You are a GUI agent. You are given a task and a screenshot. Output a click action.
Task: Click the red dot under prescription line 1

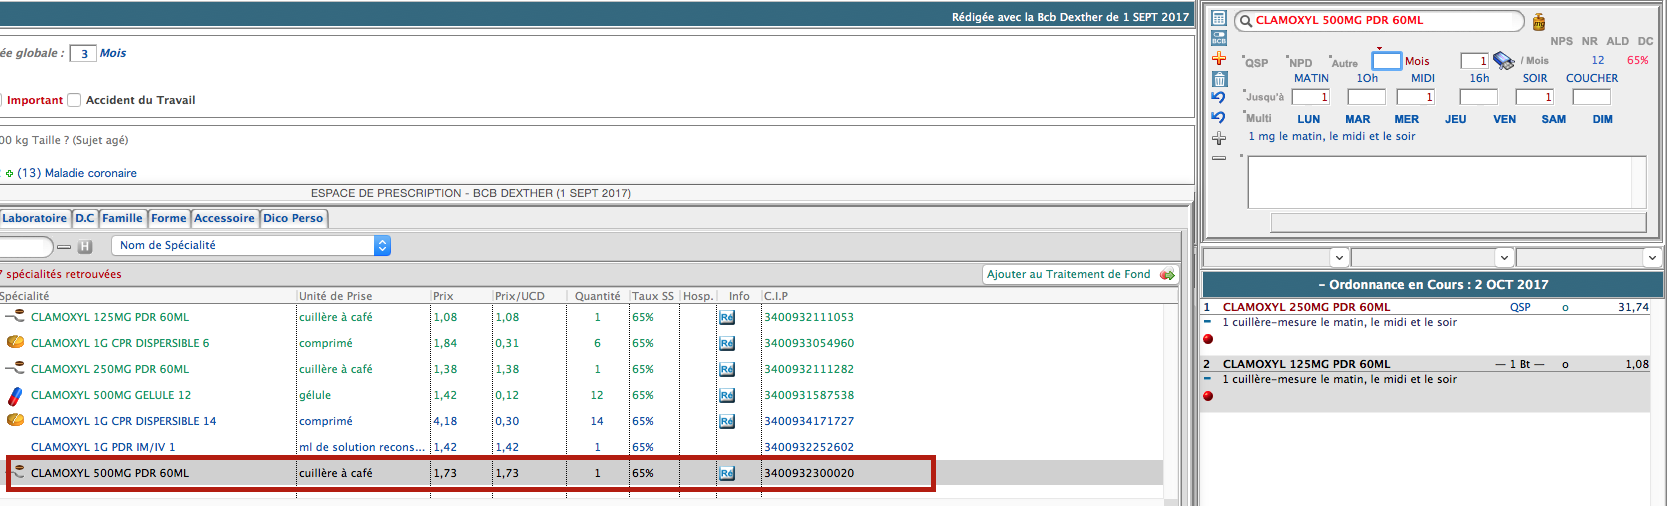(1208, 339)
